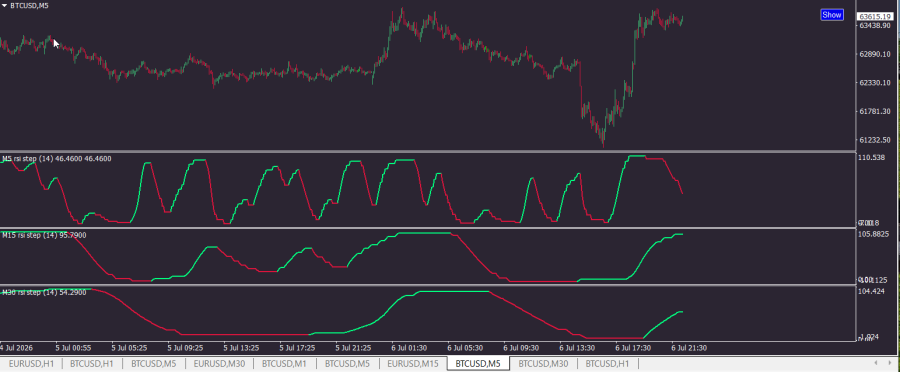
Task: Open BTCUSD,H1 tab next to EURUSD,H1
Action: point(92,363)
